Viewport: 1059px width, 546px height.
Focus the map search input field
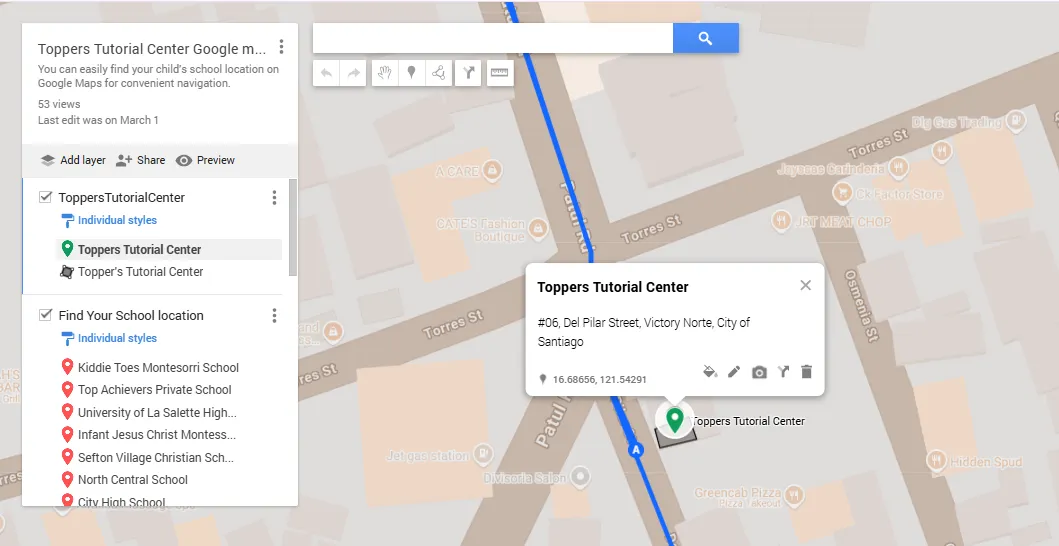pos(492,39)
